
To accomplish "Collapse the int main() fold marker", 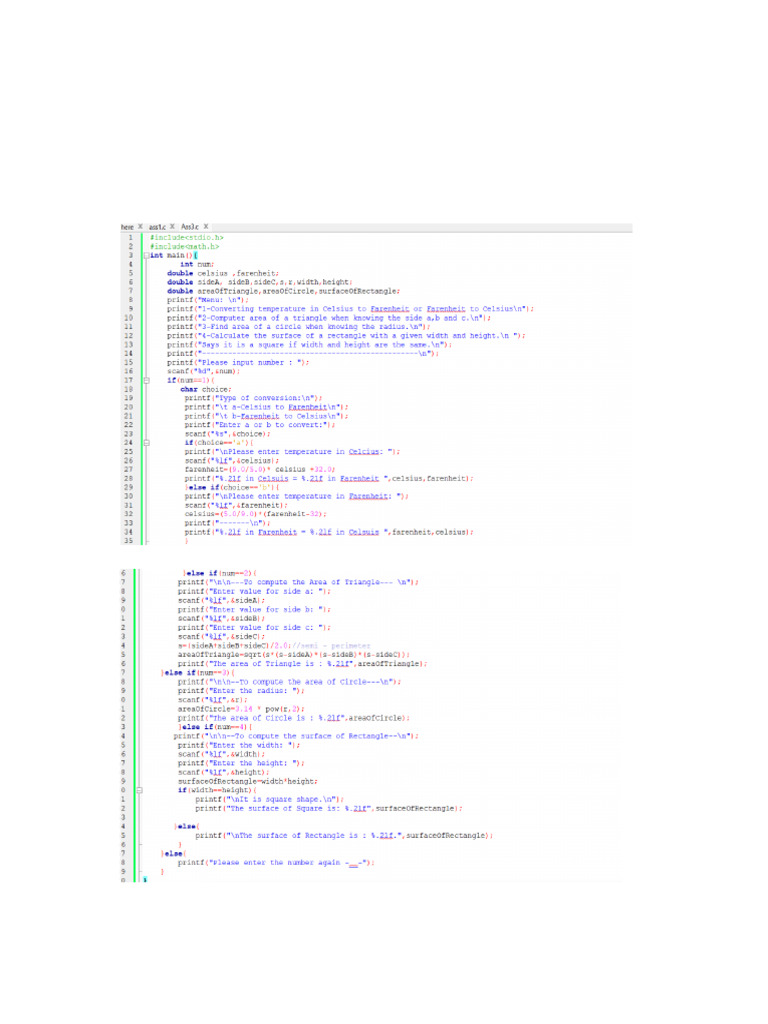I will tap(146, 255).
